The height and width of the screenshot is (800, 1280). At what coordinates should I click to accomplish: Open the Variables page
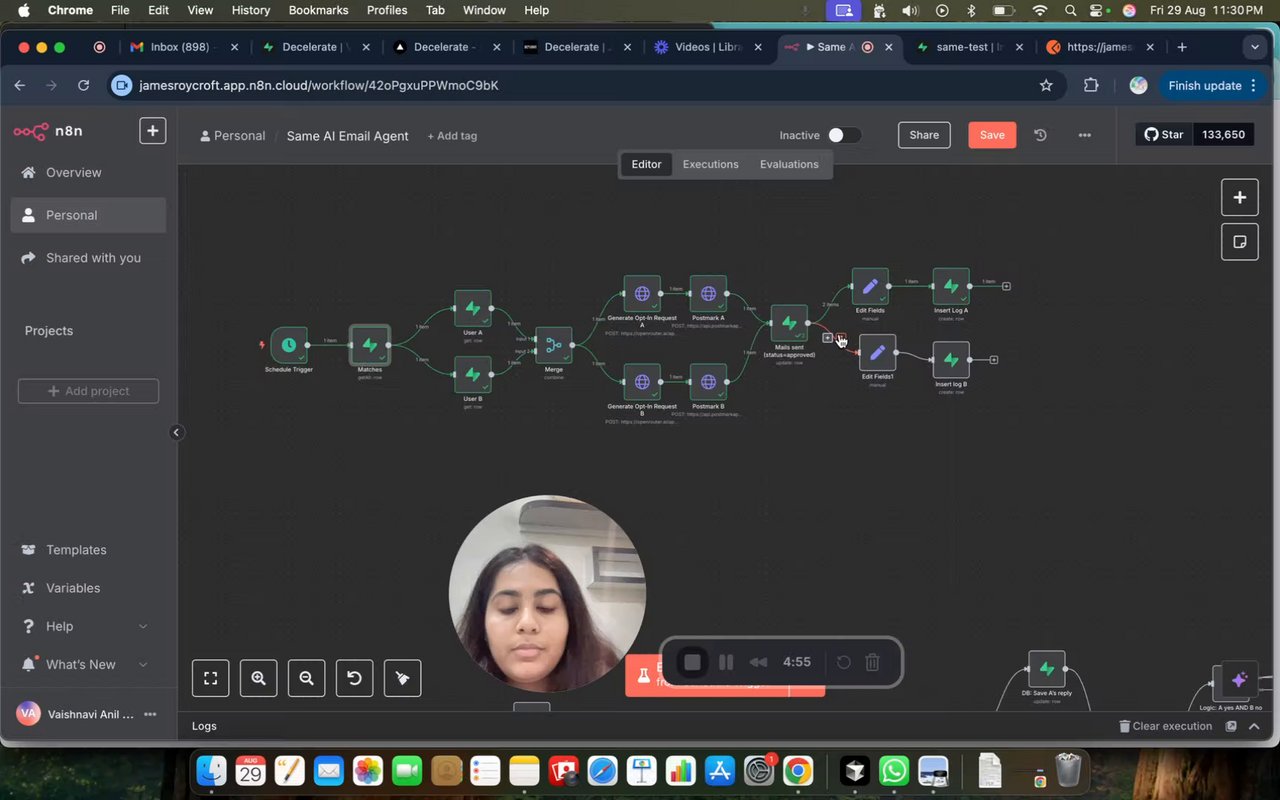click(88, 588)
